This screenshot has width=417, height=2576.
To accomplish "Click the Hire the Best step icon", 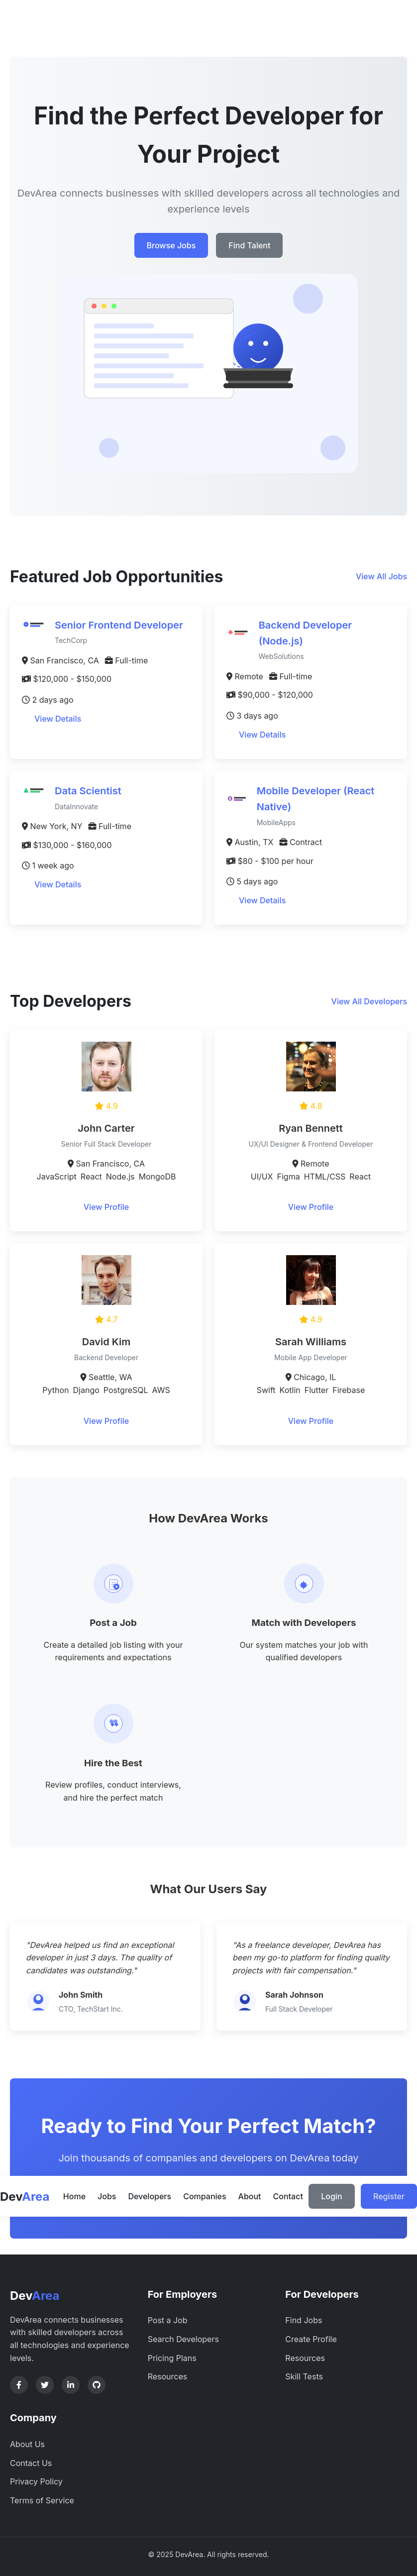I will [x=113, y=1724].
